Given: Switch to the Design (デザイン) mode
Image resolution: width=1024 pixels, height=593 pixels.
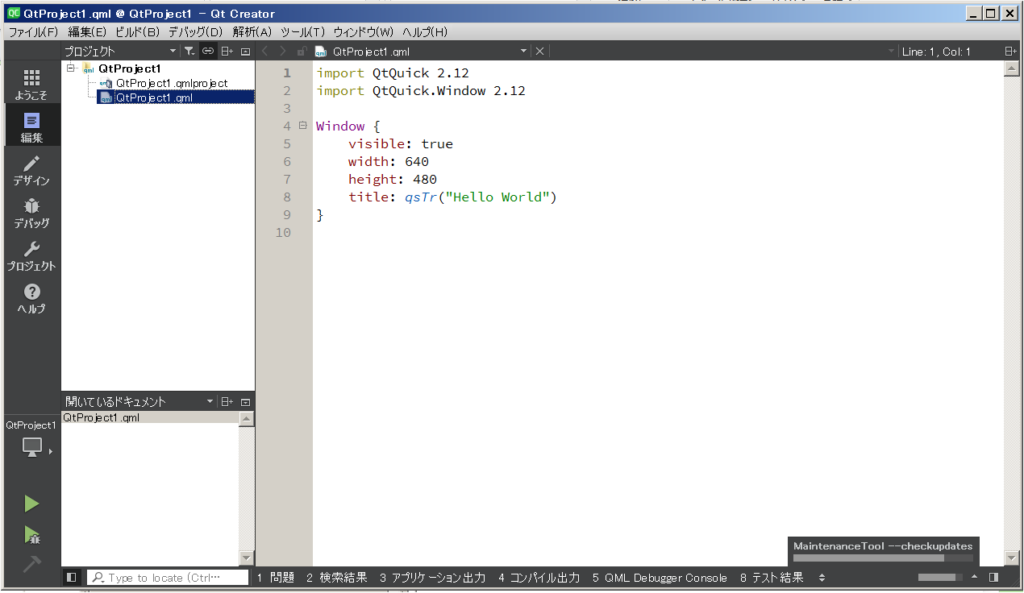Looking at the screenshot, I should [x=31, y=170].
